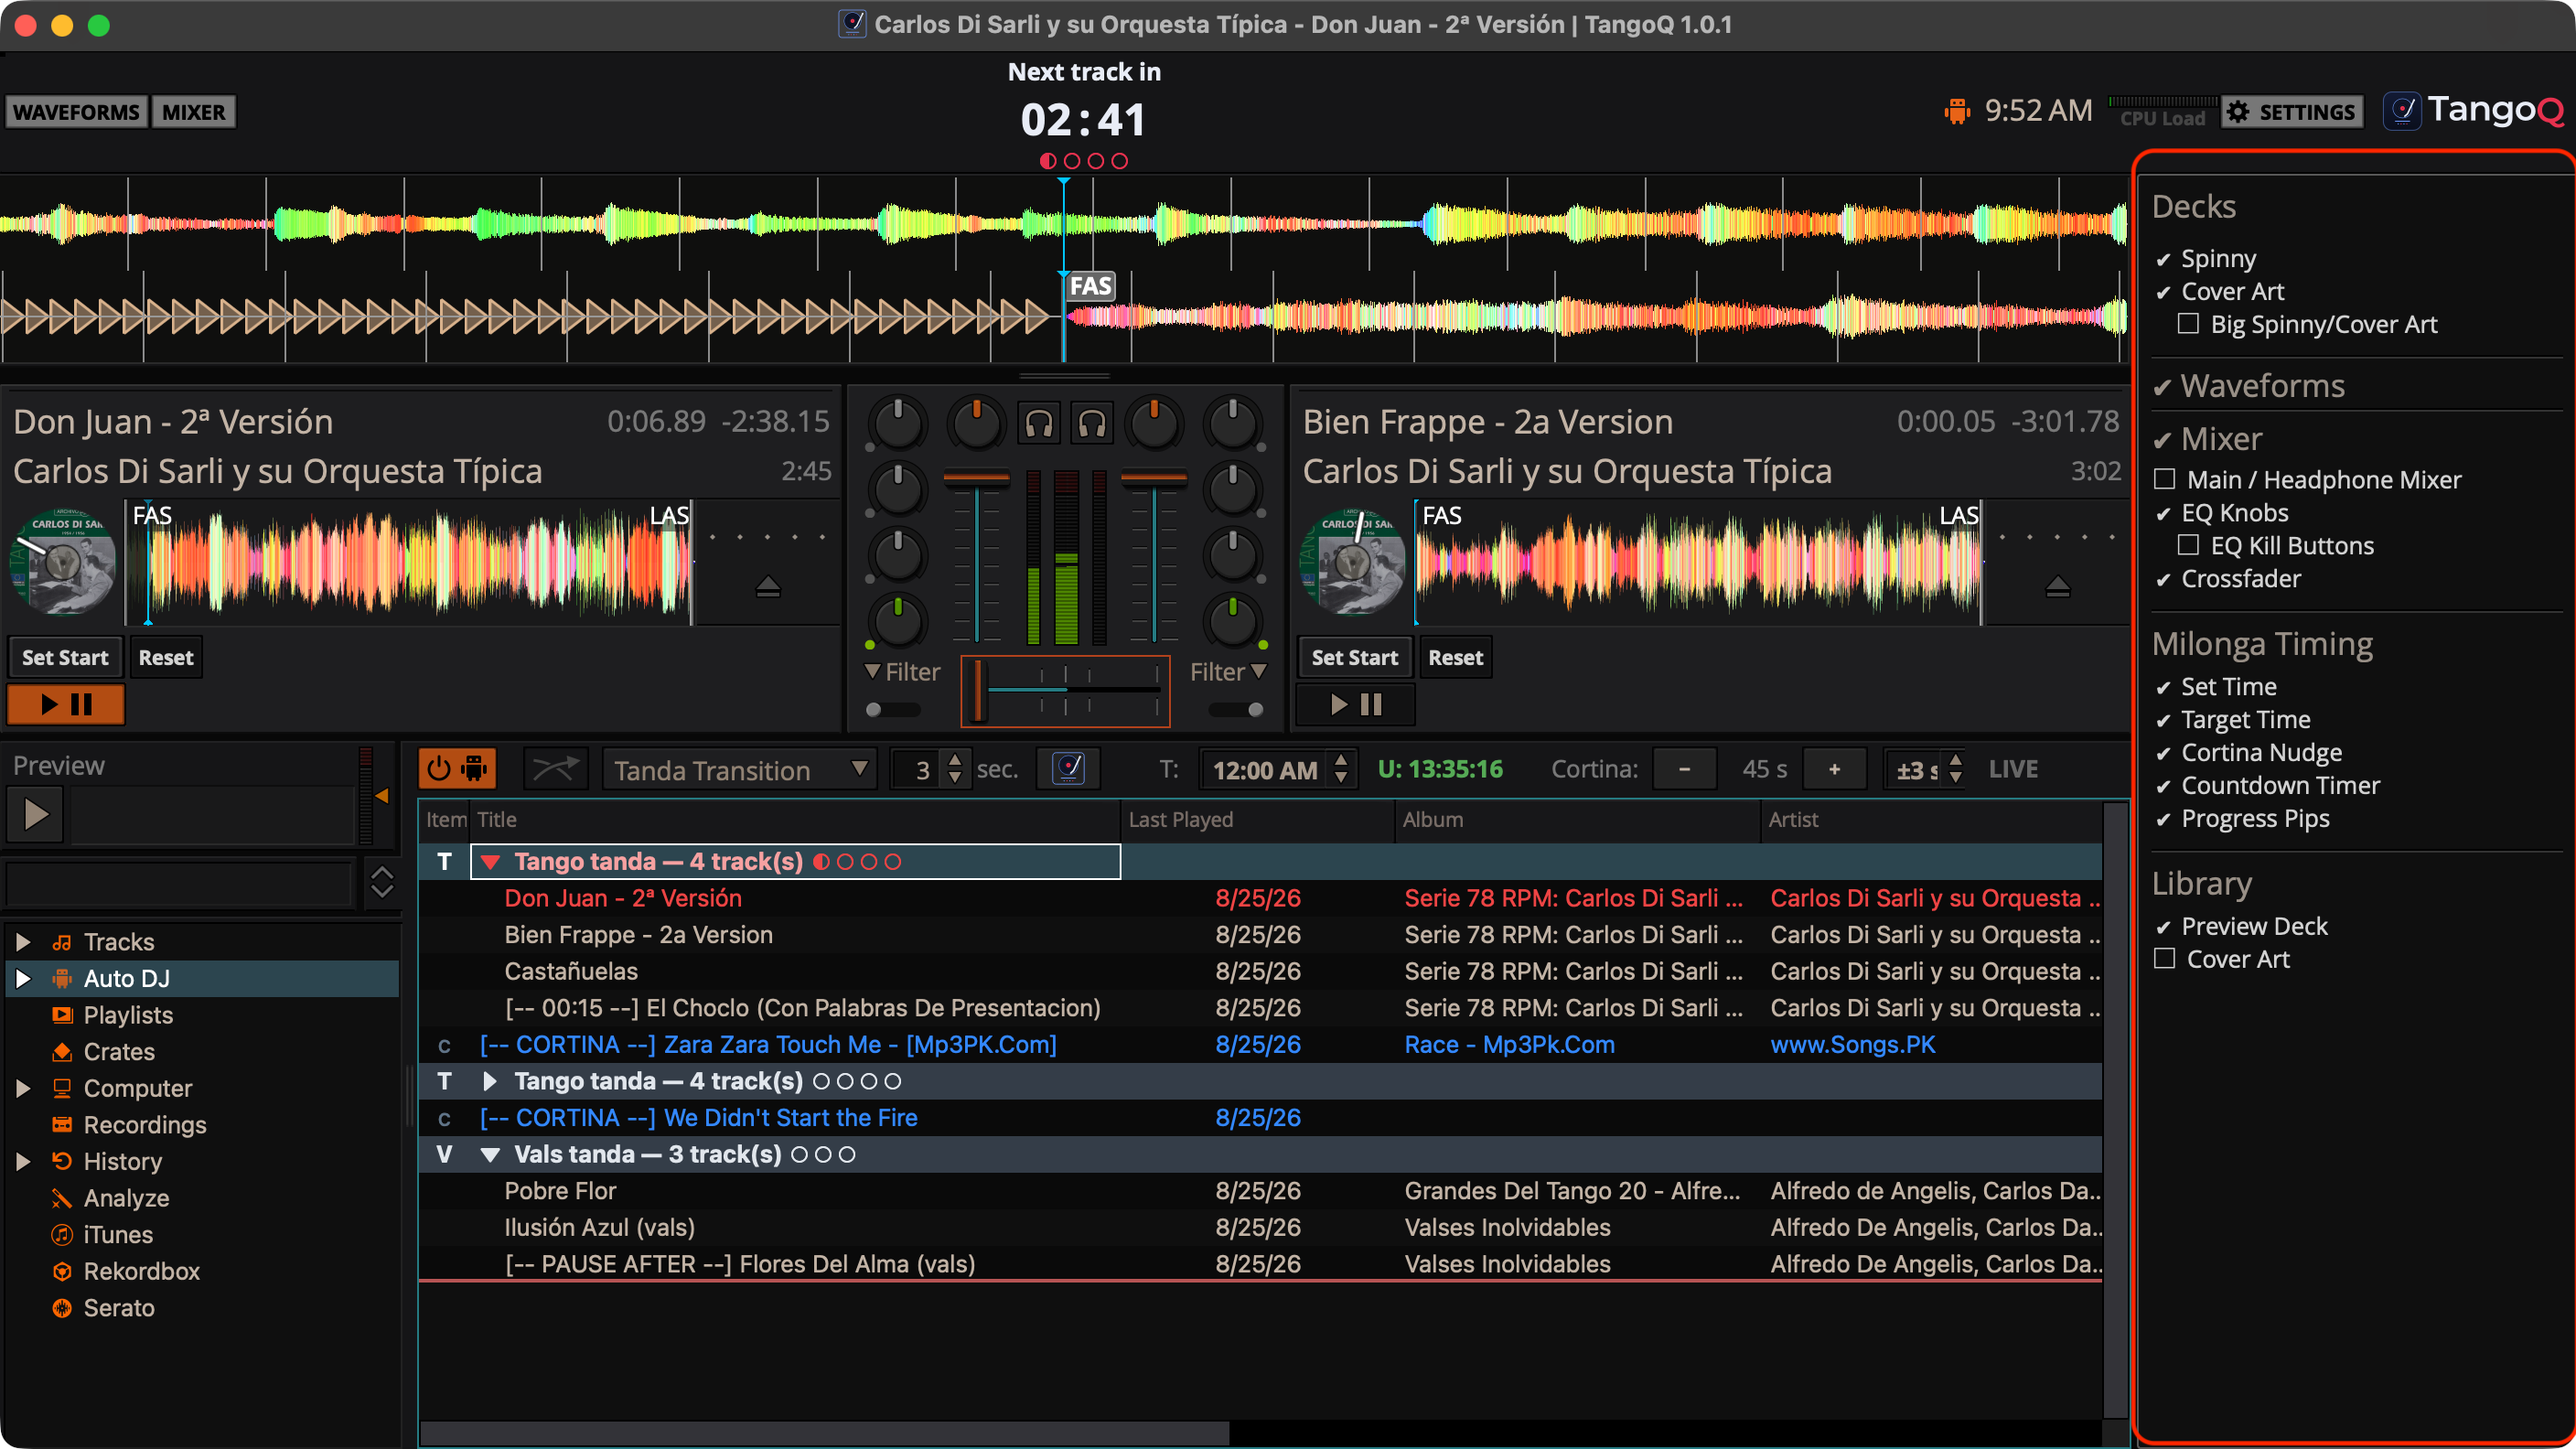Open the Tanda Transition dropdown
2576x1449 pixels.
coord(739,769)
